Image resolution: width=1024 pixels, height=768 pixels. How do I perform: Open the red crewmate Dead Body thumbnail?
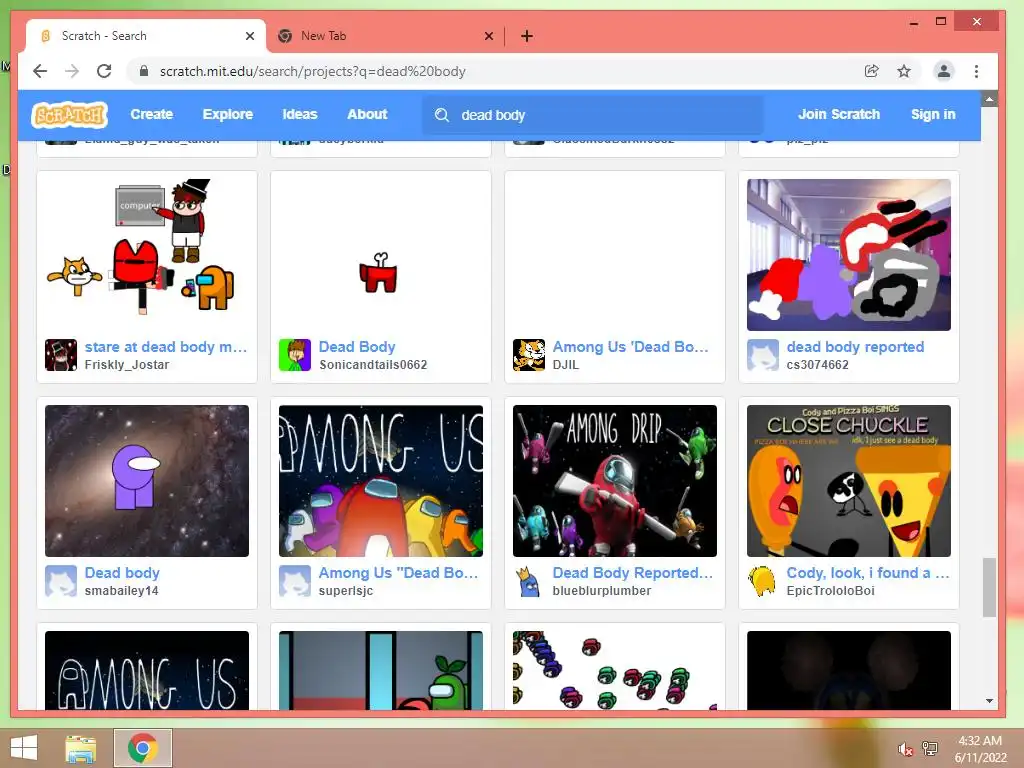click(381, 255)
